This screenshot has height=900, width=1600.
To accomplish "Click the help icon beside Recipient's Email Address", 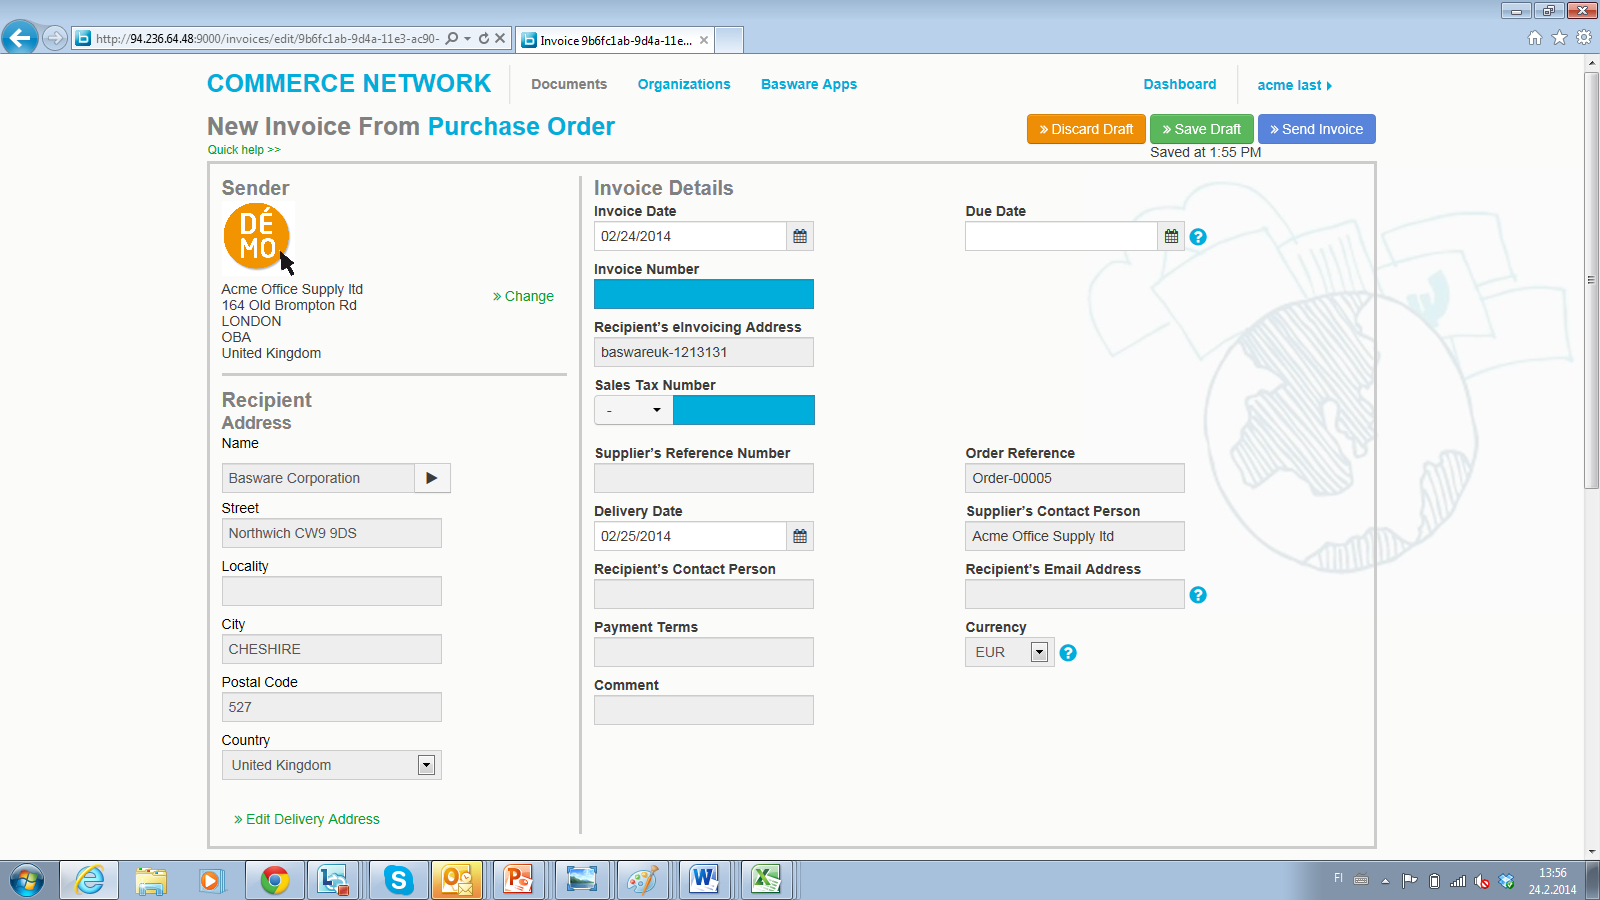I will coord(1198,595).
